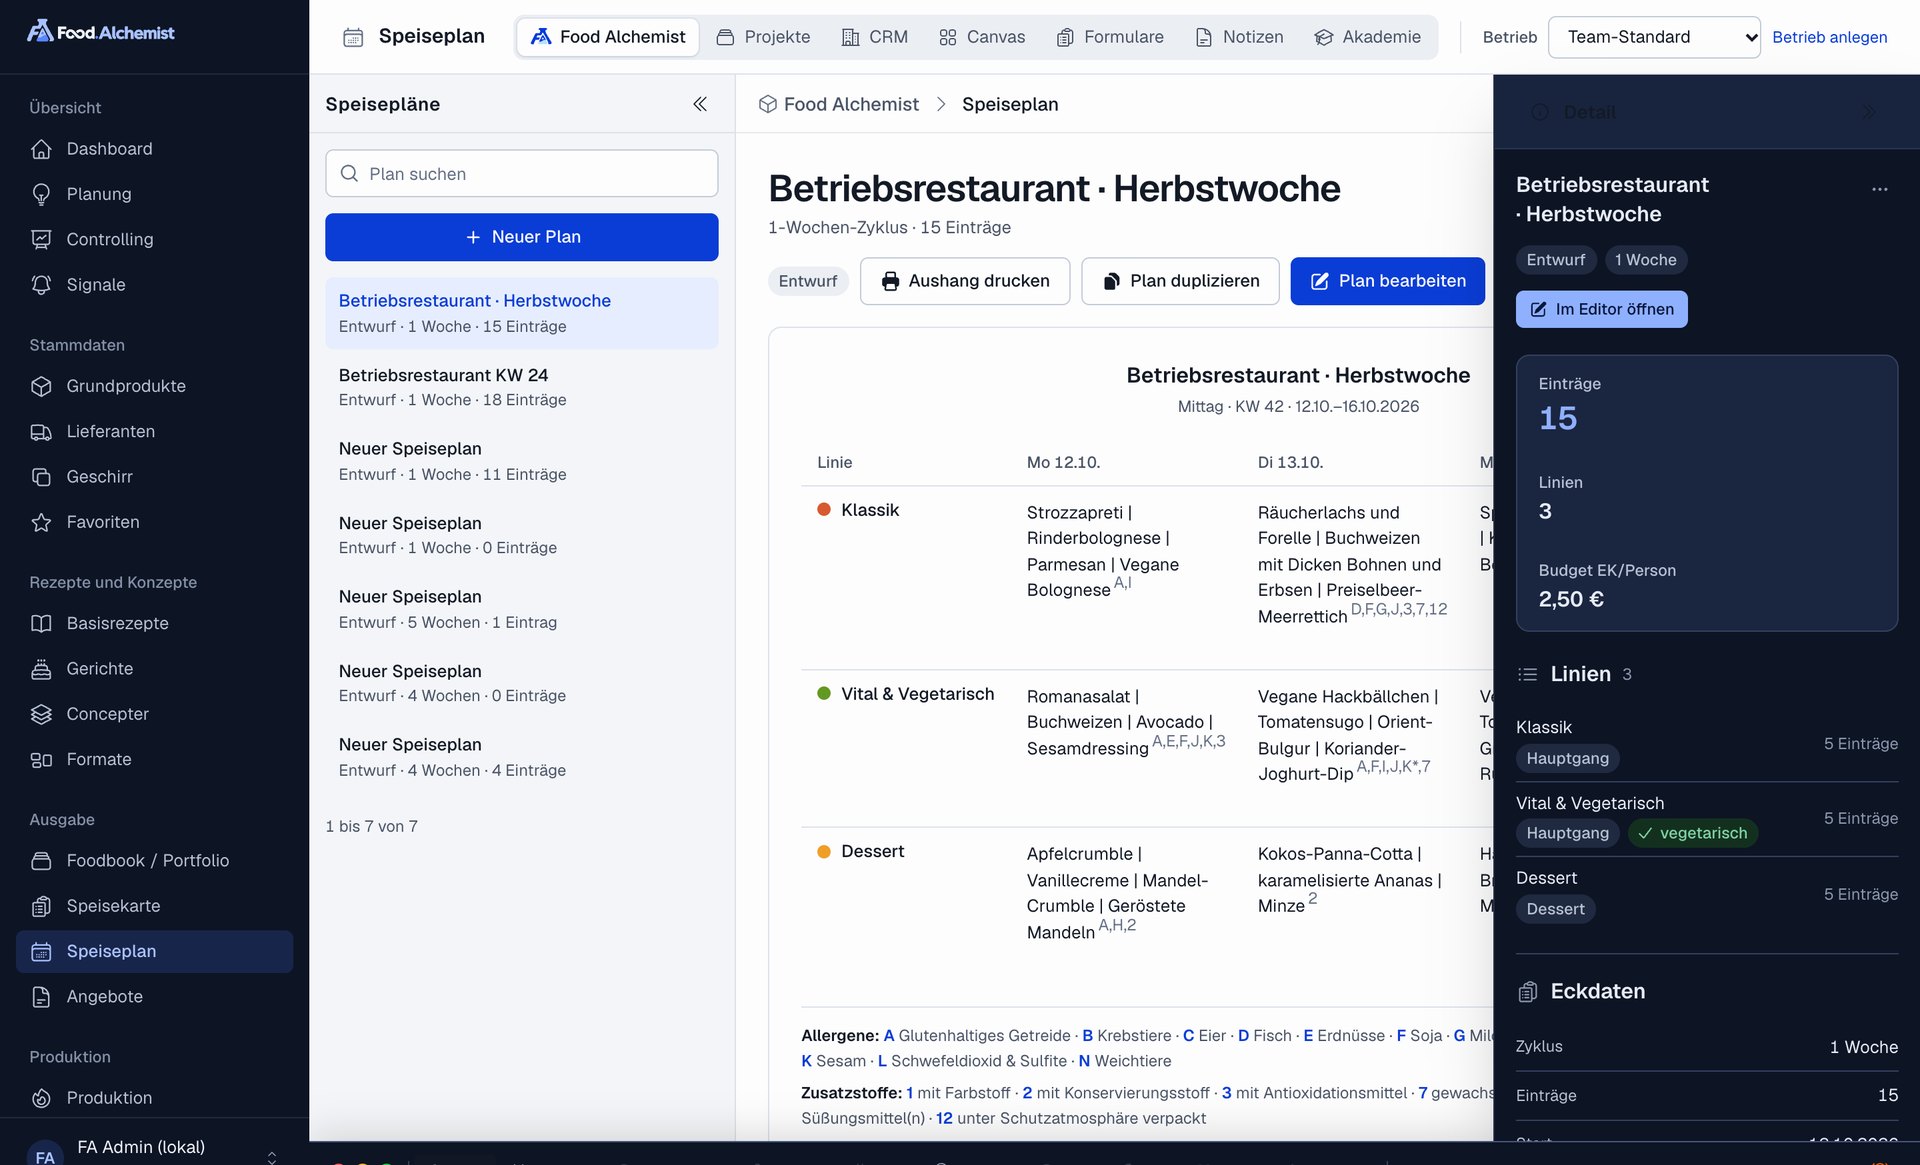The width and height of the screenshot is (1920, 1165).
Task: Click the Eckdaten section icon
Action: (1528, 992)
